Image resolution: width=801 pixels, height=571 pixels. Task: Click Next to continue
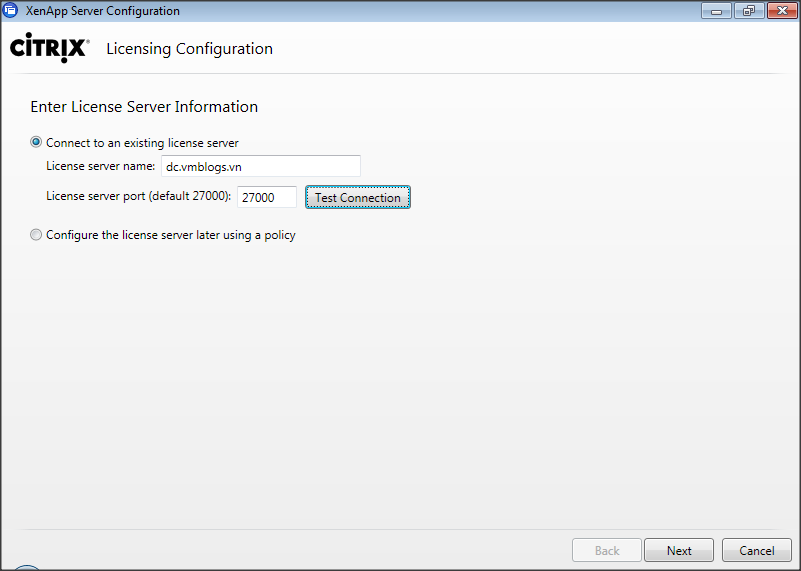click(x=679, y=550)
